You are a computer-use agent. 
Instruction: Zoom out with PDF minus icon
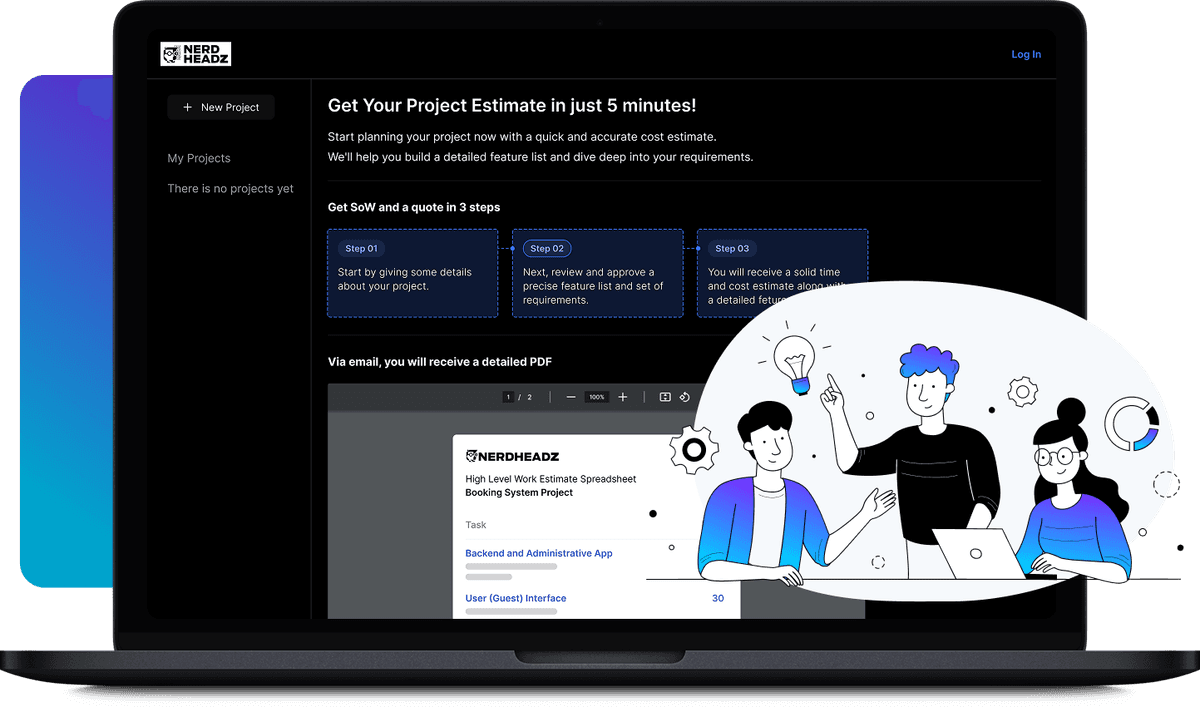point(571,397)
